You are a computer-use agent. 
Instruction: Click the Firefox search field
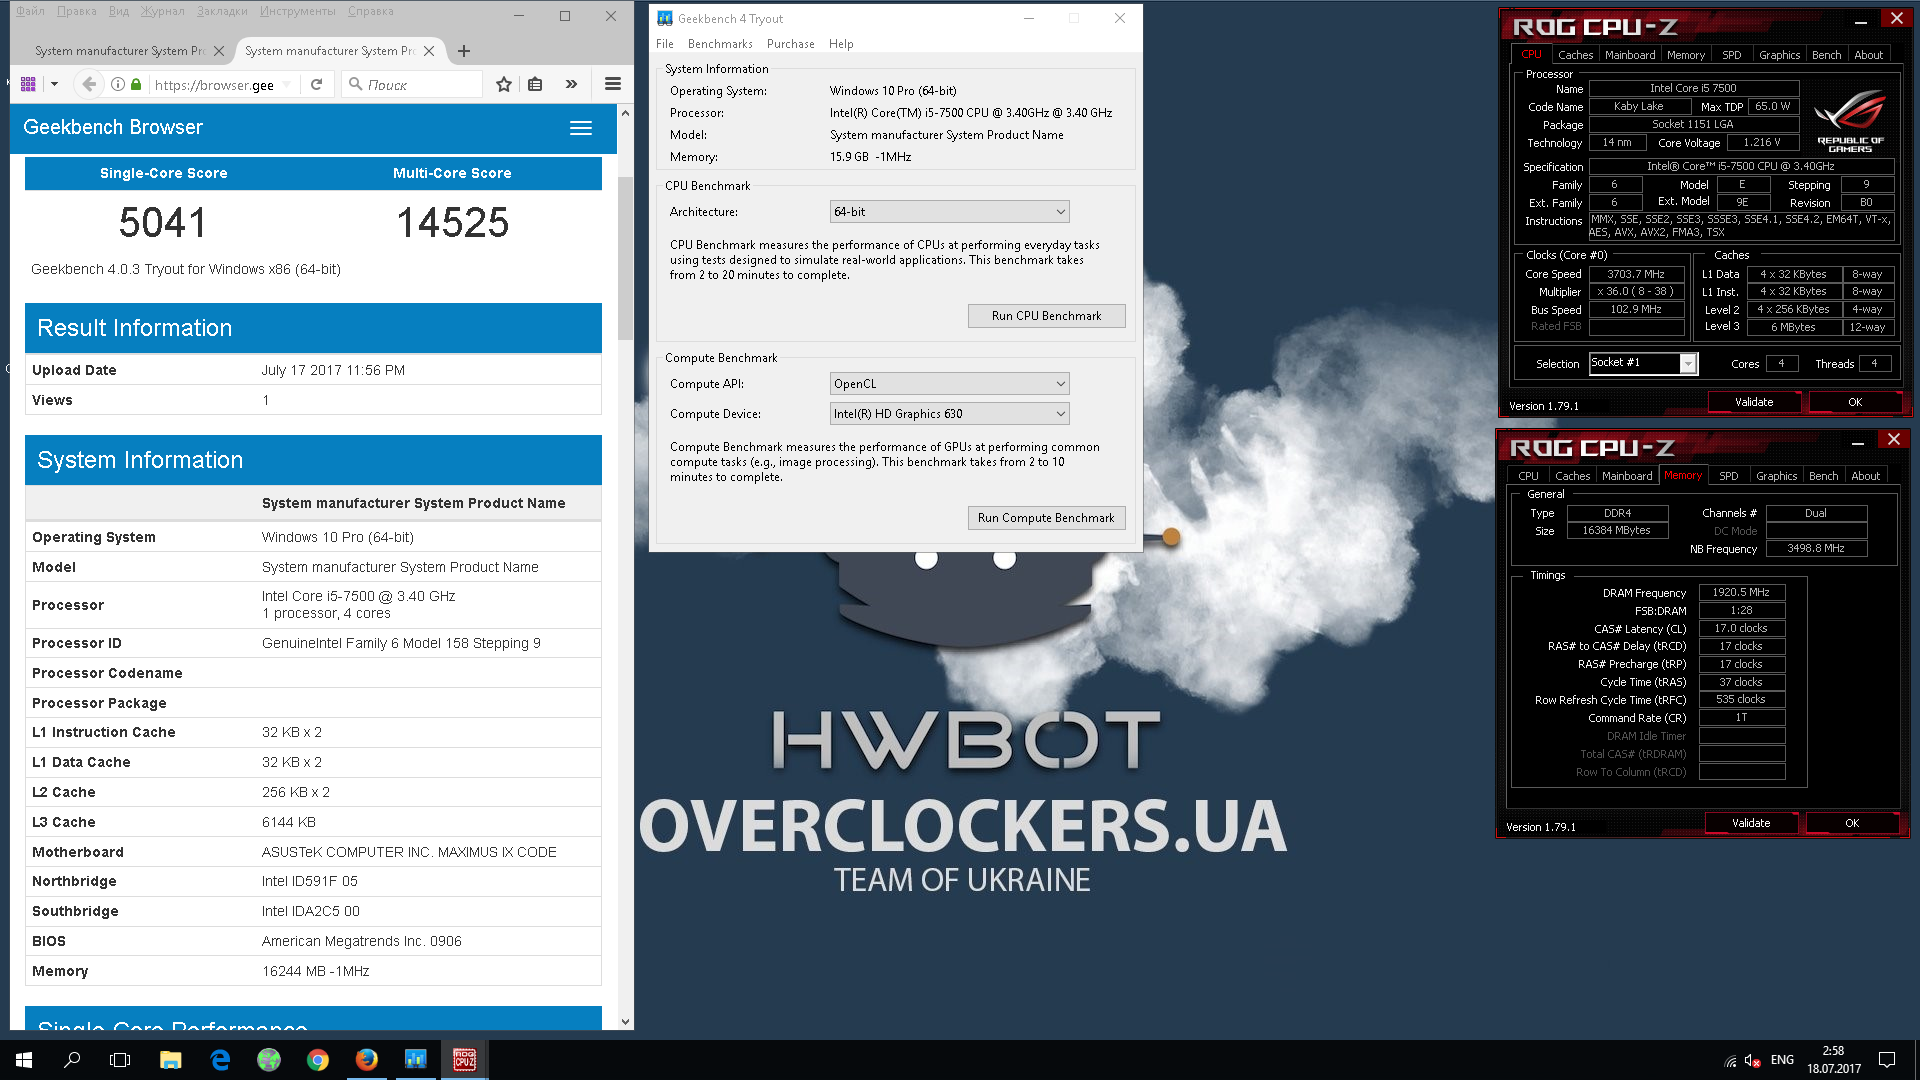click(x=413, y=84)
